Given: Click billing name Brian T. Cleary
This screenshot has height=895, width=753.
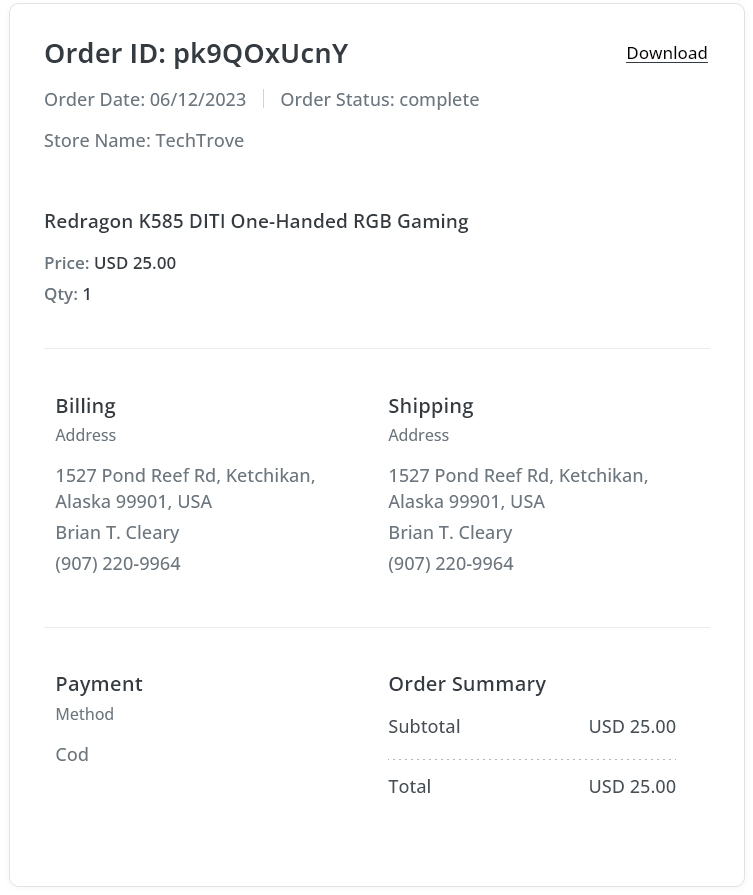Looking at the screenshot, I should pos(117,533).
